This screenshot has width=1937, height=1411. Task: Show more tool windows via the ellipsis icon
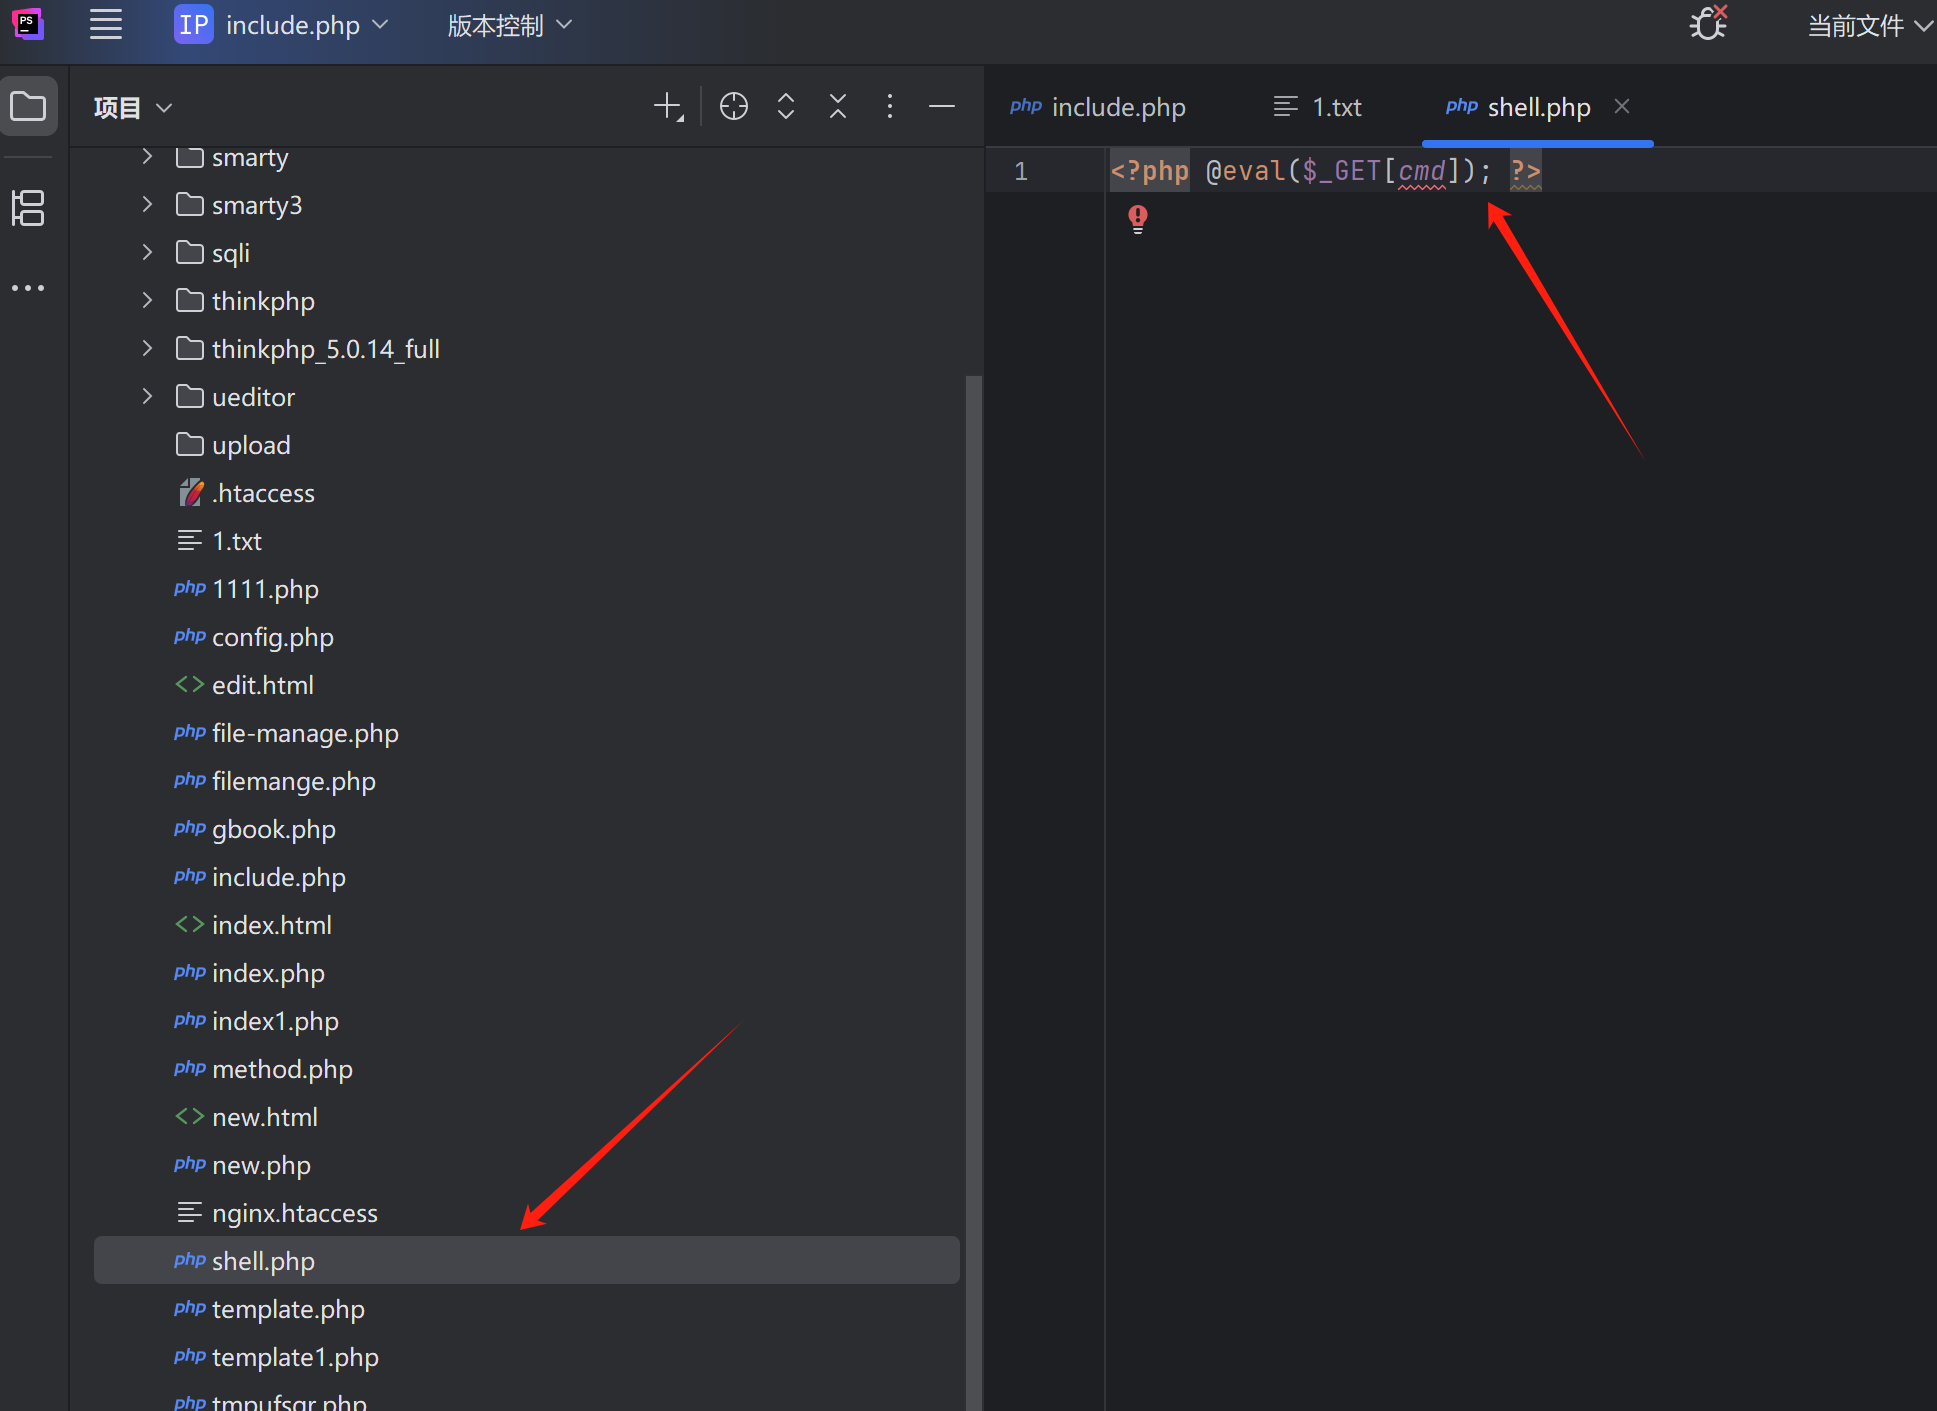(x=28, y=288)
